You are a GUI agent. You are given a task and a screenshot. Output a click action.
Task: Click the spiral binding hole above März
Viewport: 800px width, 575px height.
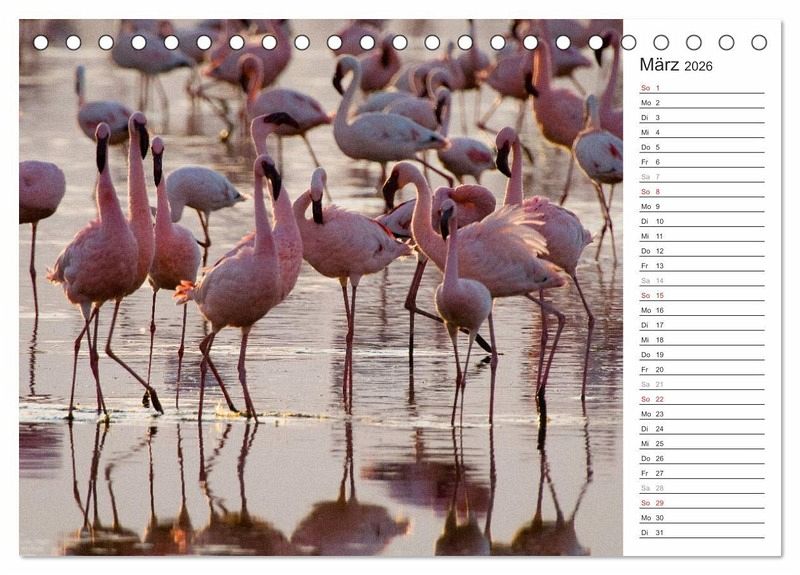[661, 42]
